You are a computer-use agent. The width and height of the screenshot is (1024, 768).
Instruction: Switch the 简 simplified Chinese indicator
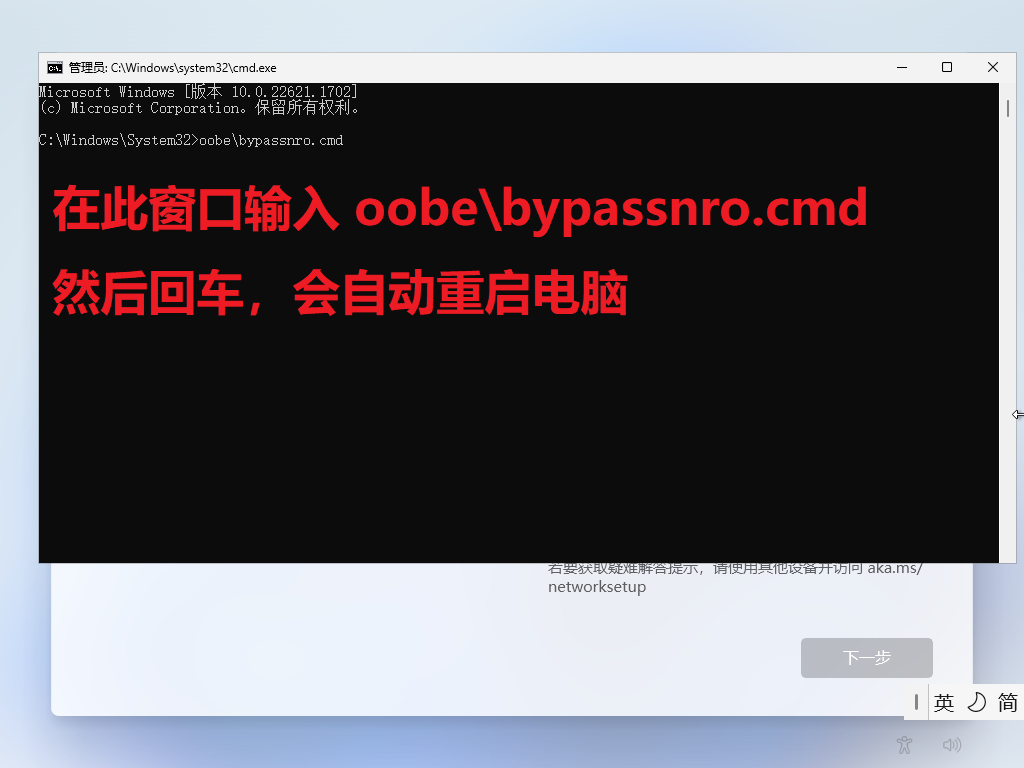click(x=1007, y=703)
